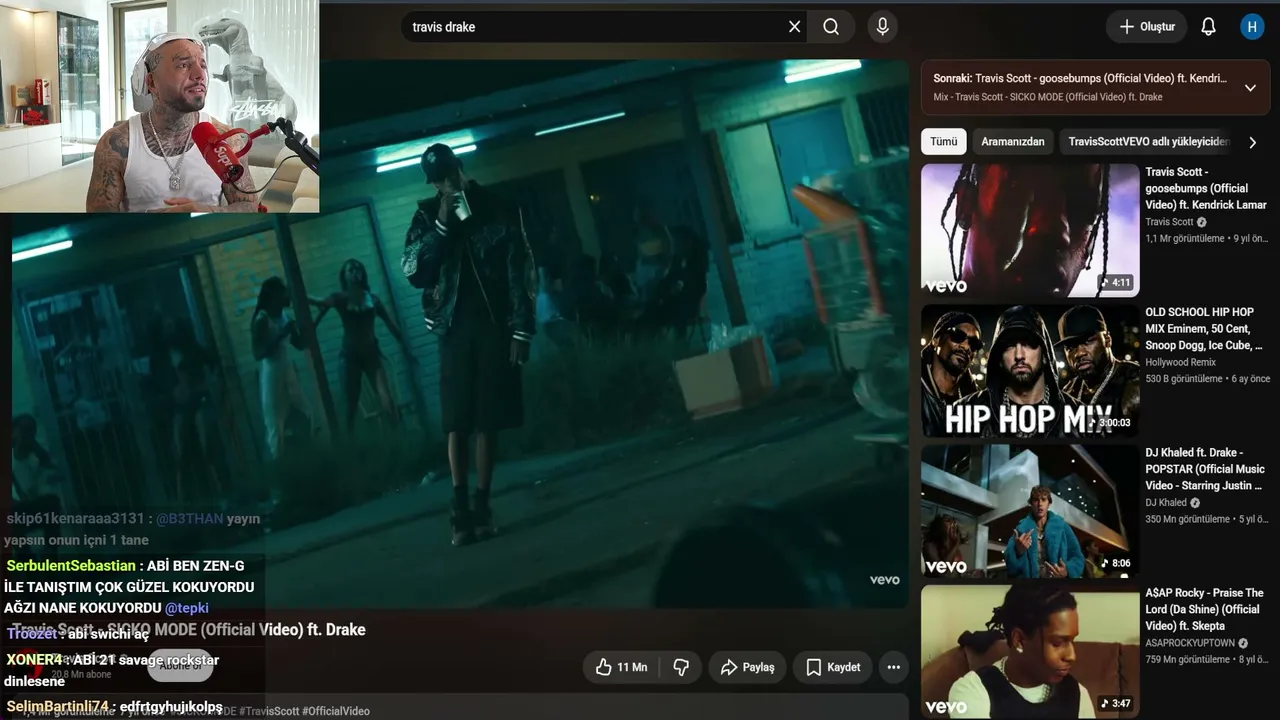This screenshot has width=1280, height=720.
Task: Open the notifications bell
Action: (x=1208, y=27)
